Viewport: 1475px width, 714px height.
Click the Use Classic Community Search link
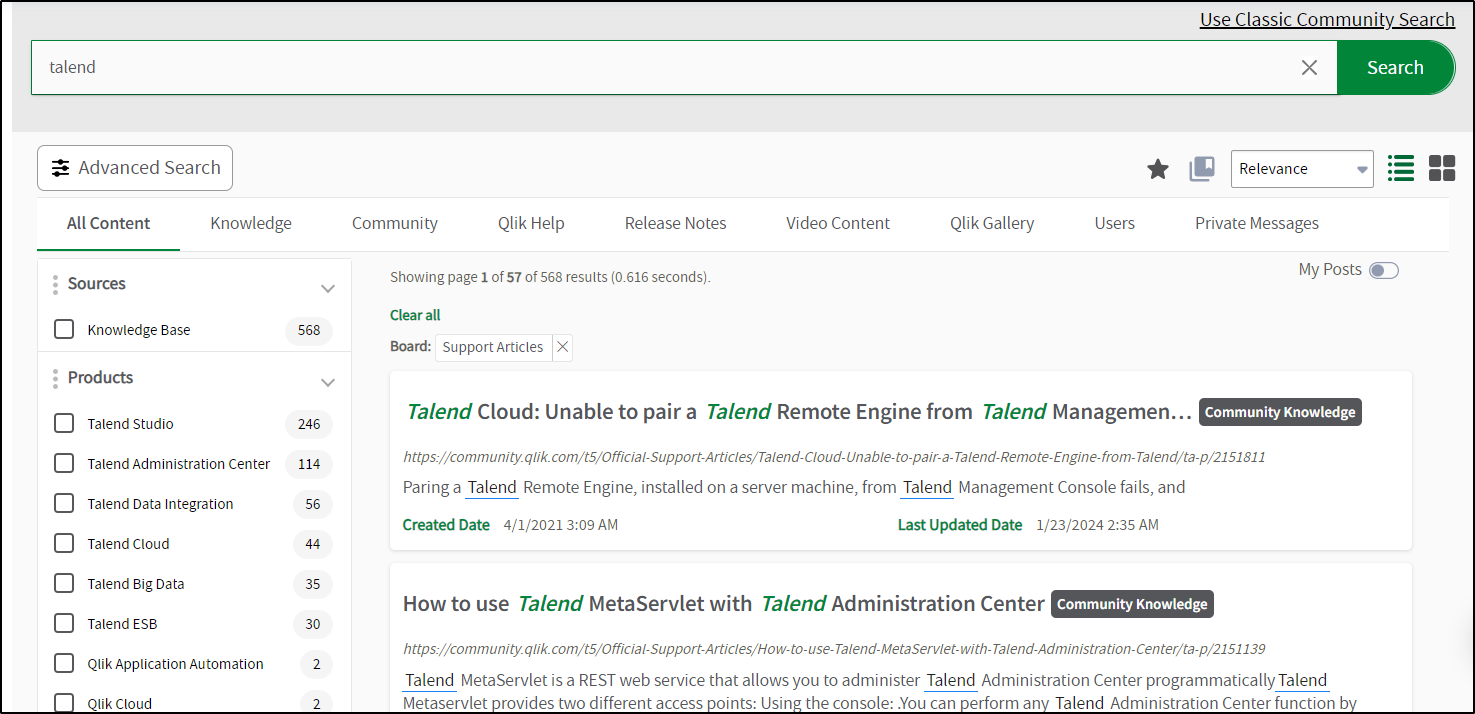(x=1327, y=19)
